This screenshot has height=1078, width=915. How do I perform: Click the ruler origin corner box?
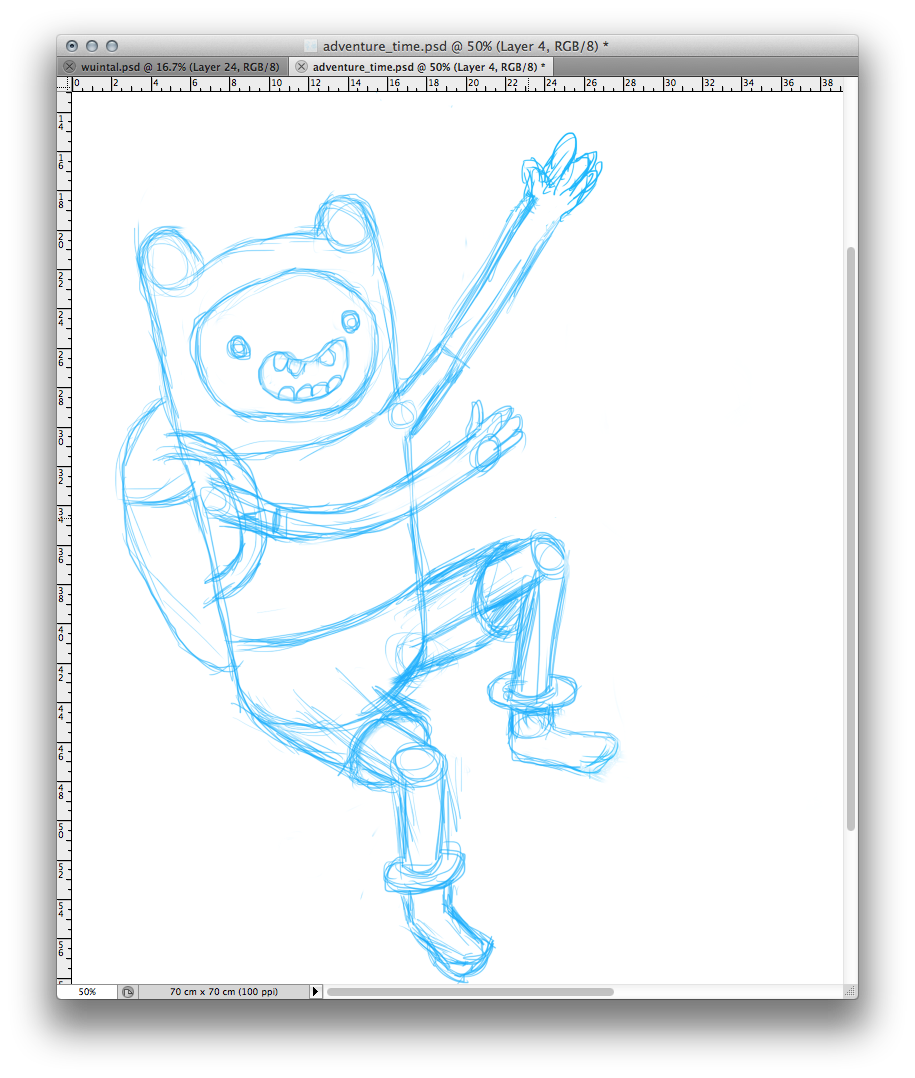click(x=64, y=84)
